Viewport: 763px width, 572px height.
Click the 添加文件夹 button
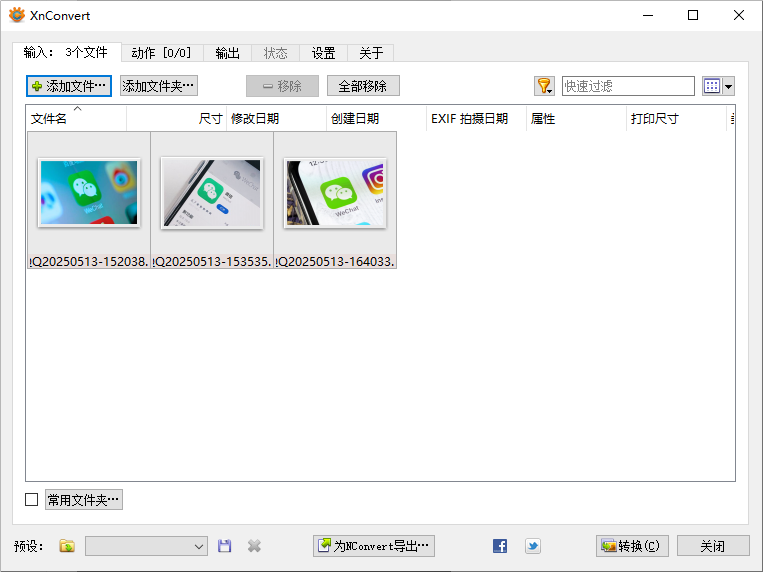159,86
